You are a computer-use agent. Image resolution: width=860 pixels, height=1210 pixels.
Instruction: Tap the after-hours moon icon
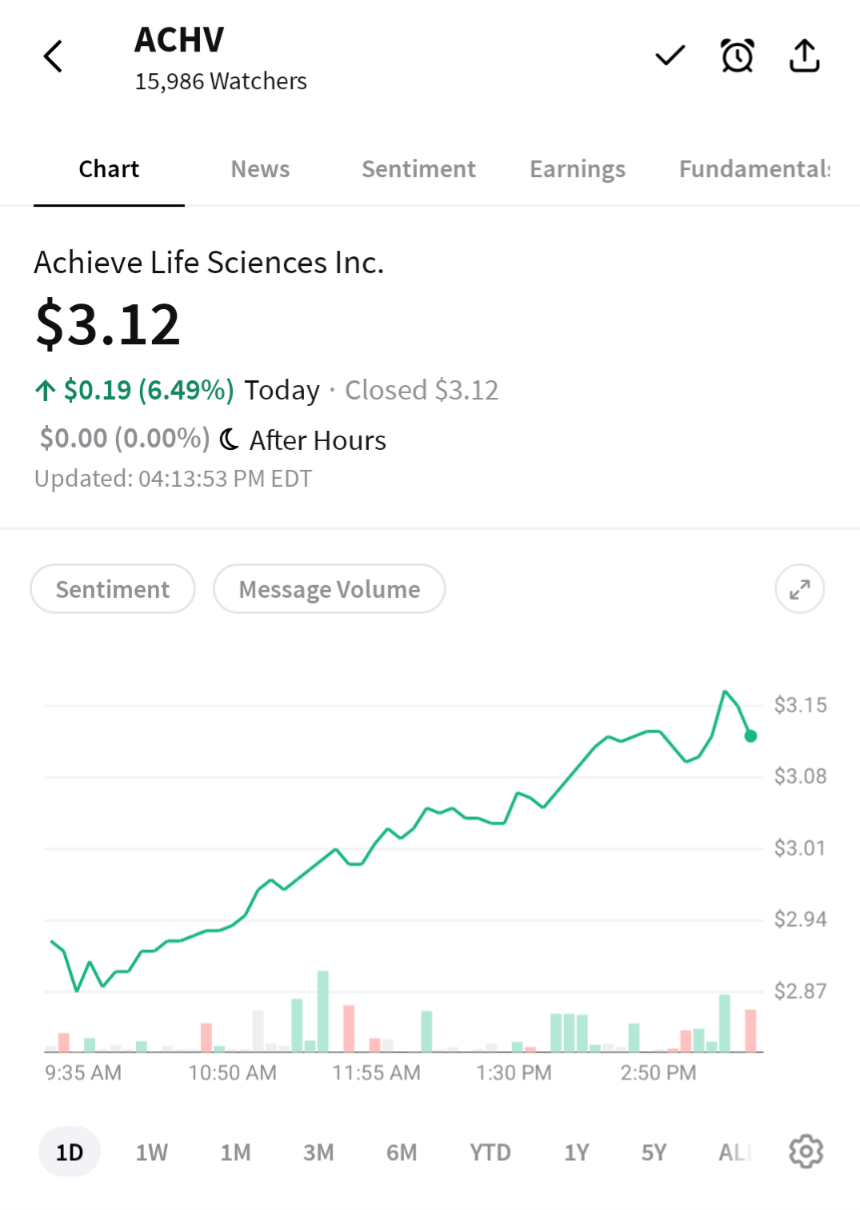coord(230,440)
